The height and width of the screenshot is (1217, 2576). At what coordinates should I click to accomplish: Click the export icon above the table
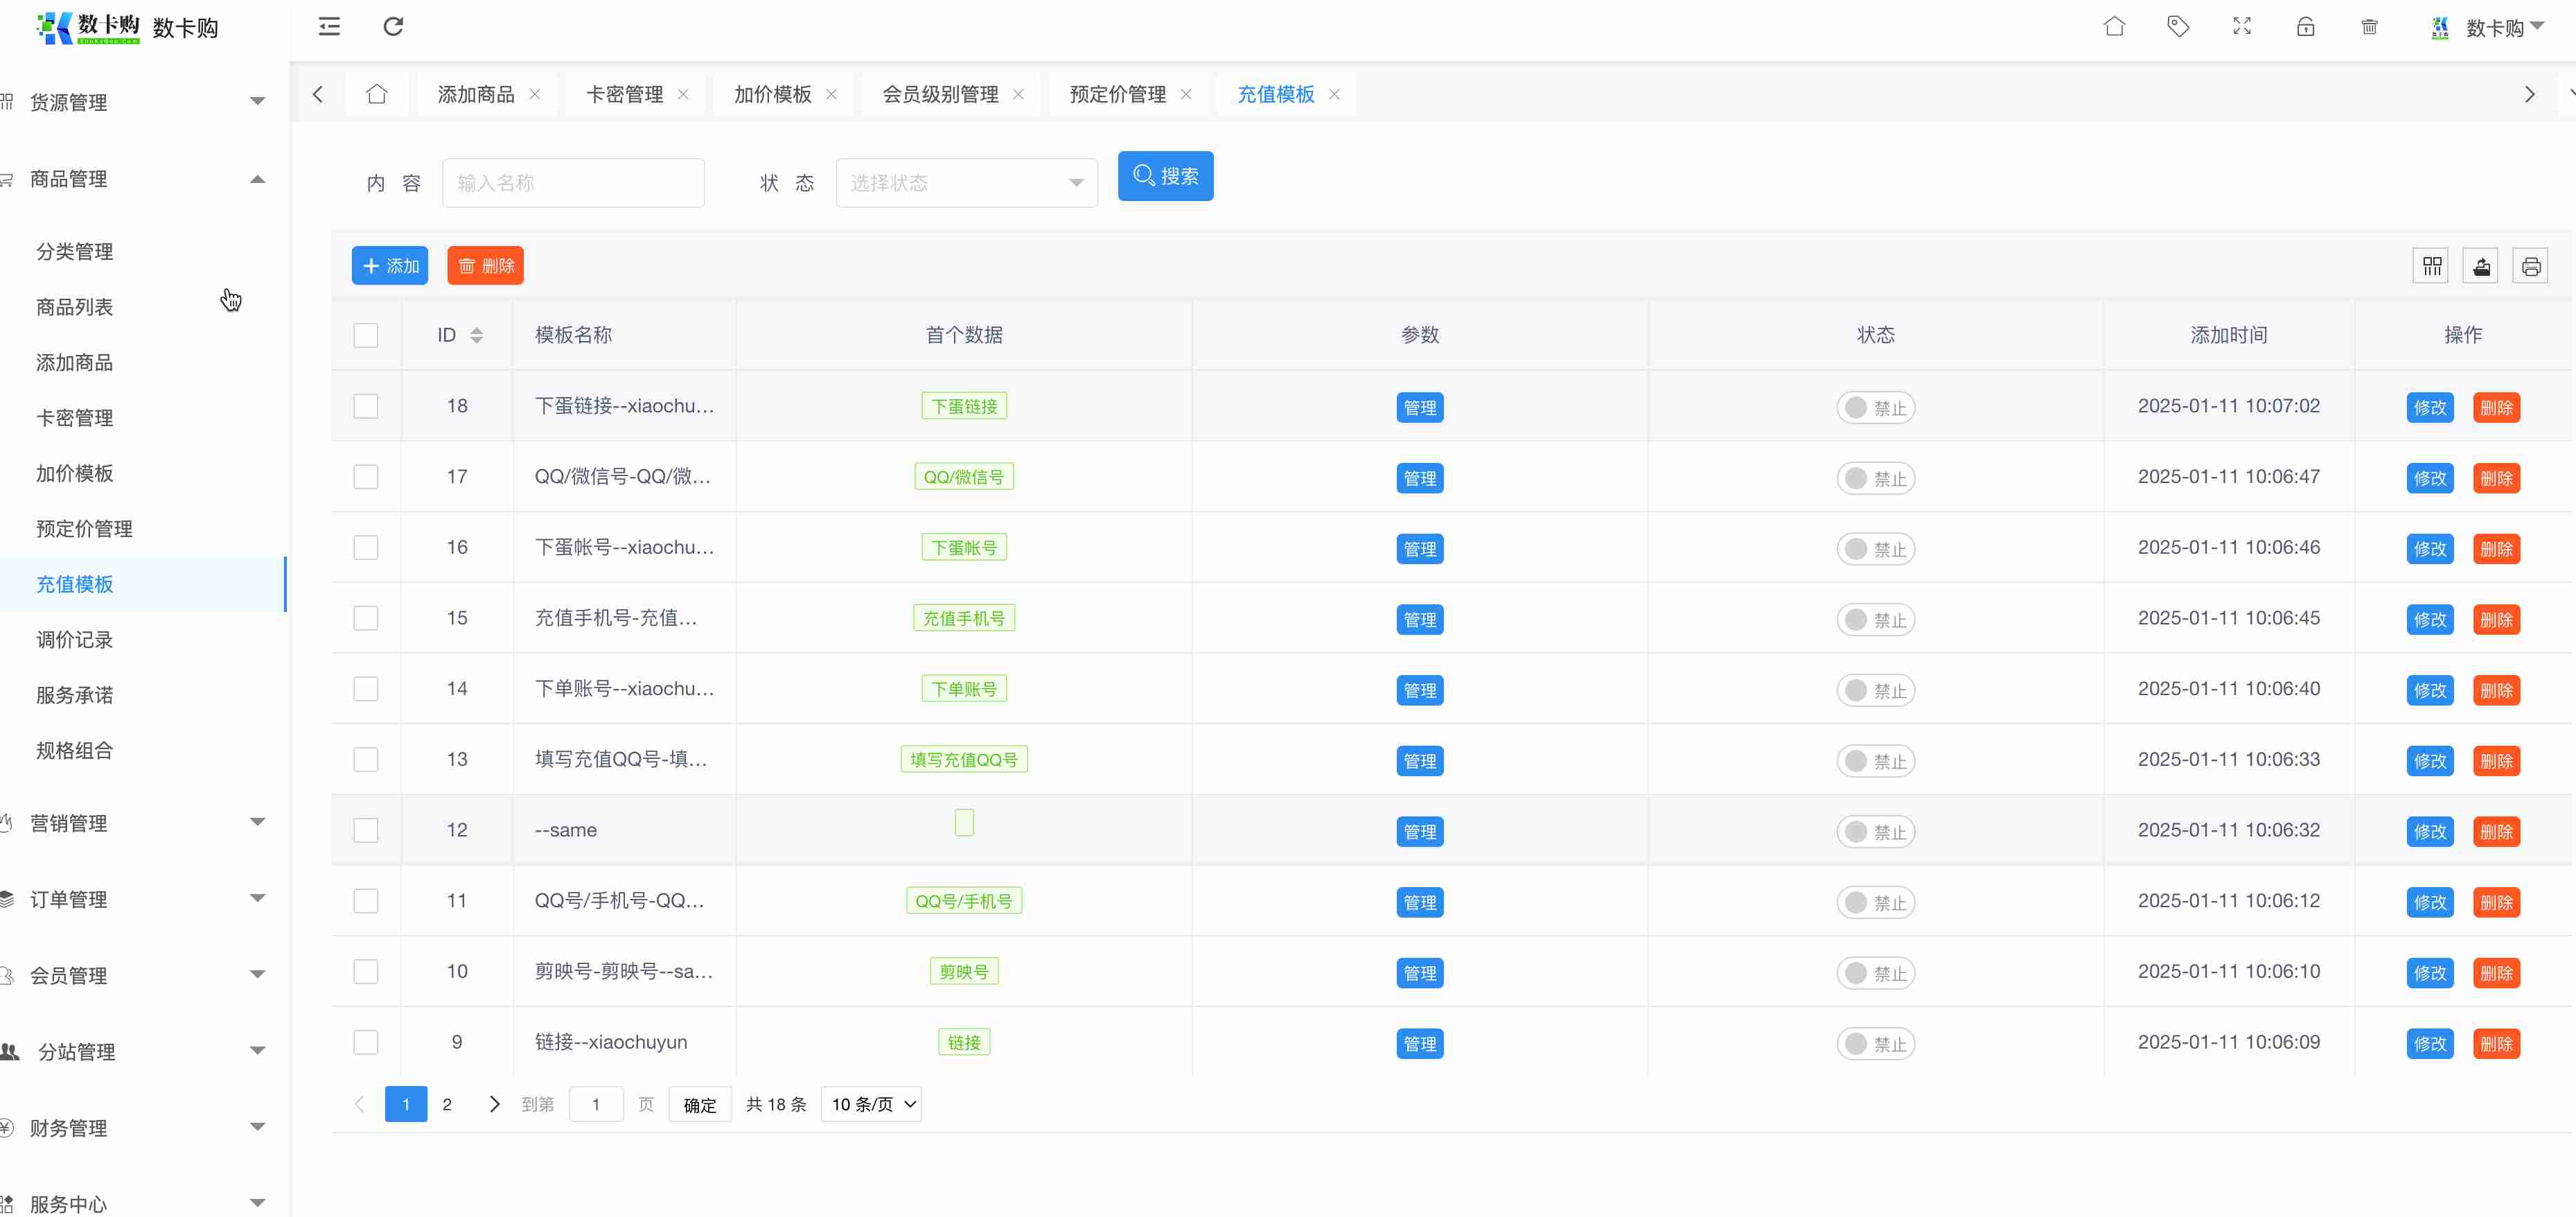tap(2481, 266)
